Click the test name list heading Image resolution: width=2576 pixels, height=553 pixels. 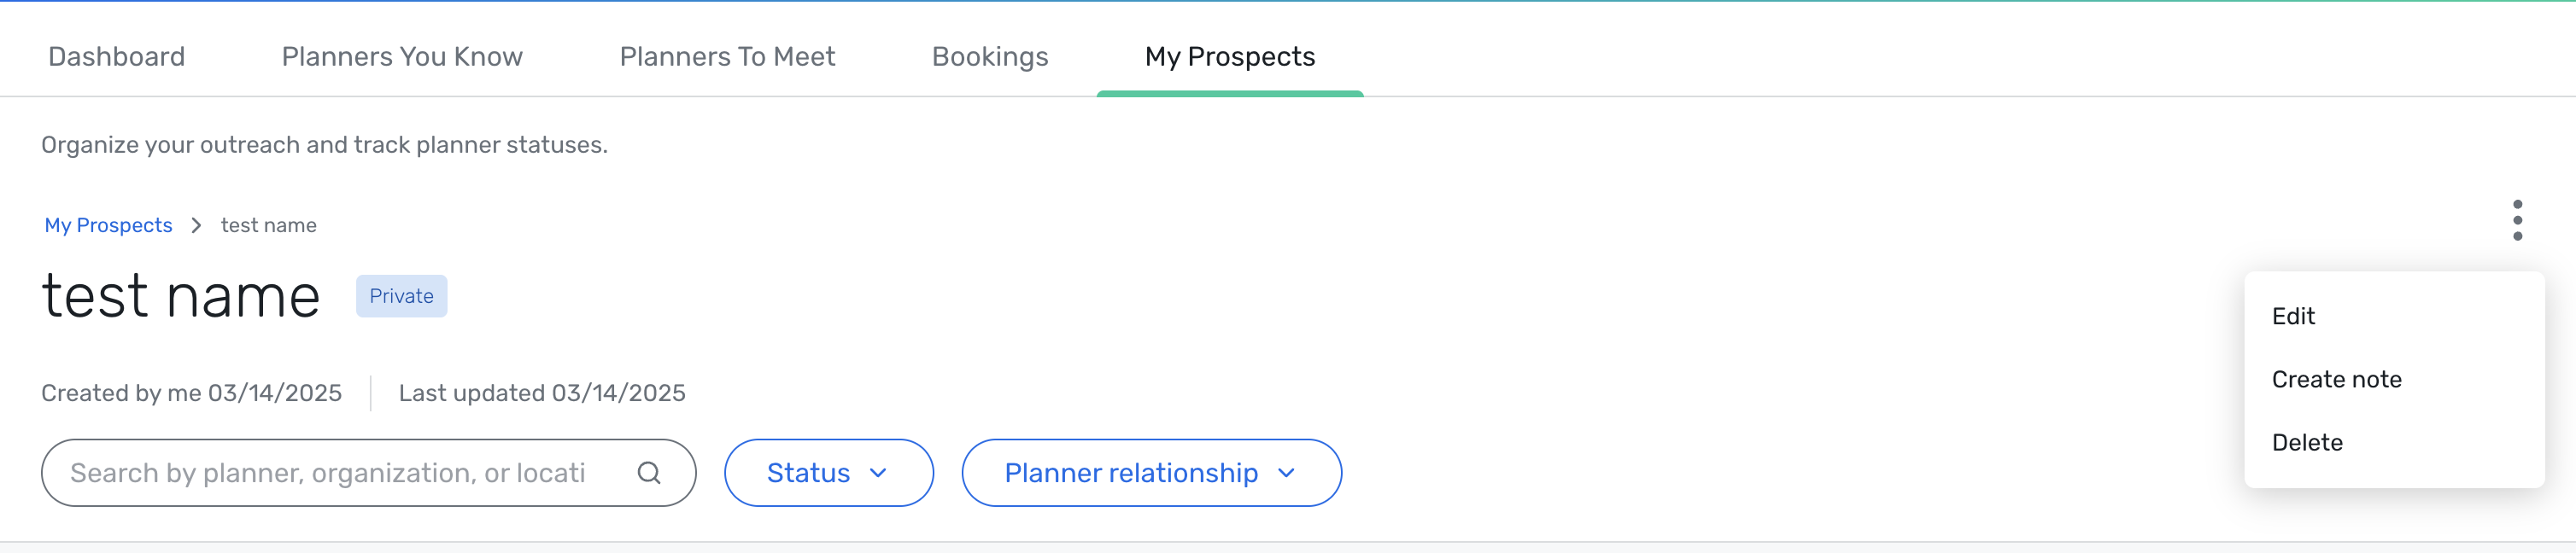click(181, 297)
